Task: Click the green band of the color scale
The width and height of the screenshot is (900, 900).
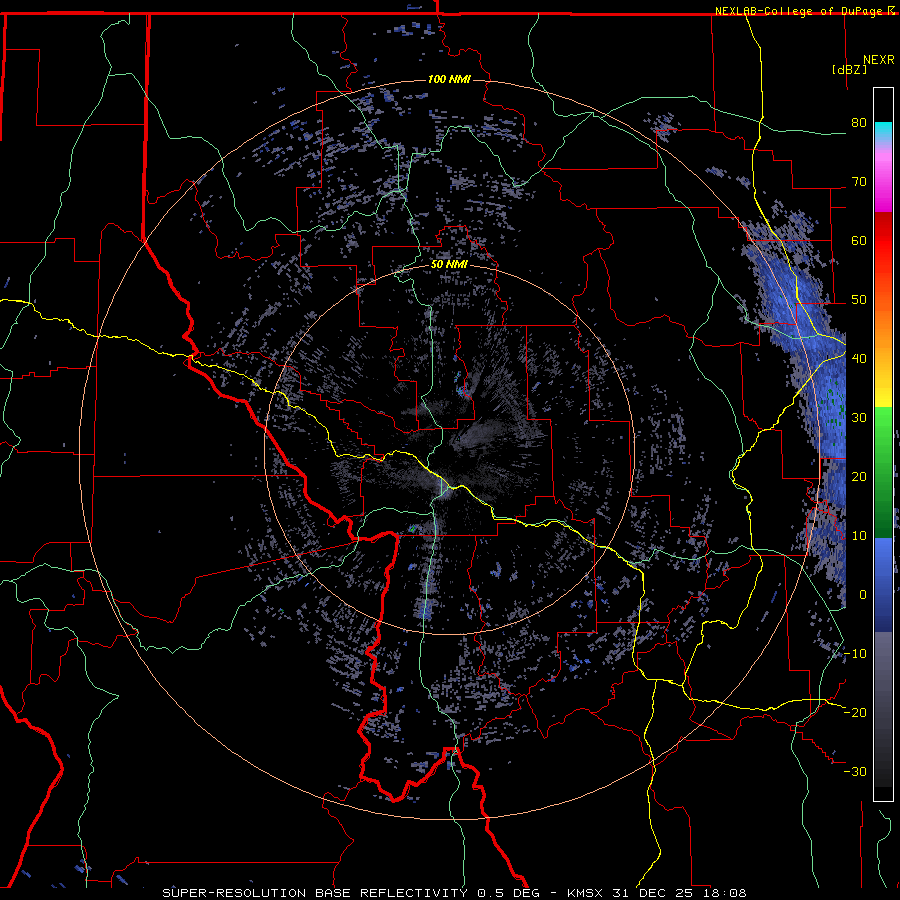Action: click(883, 472)
